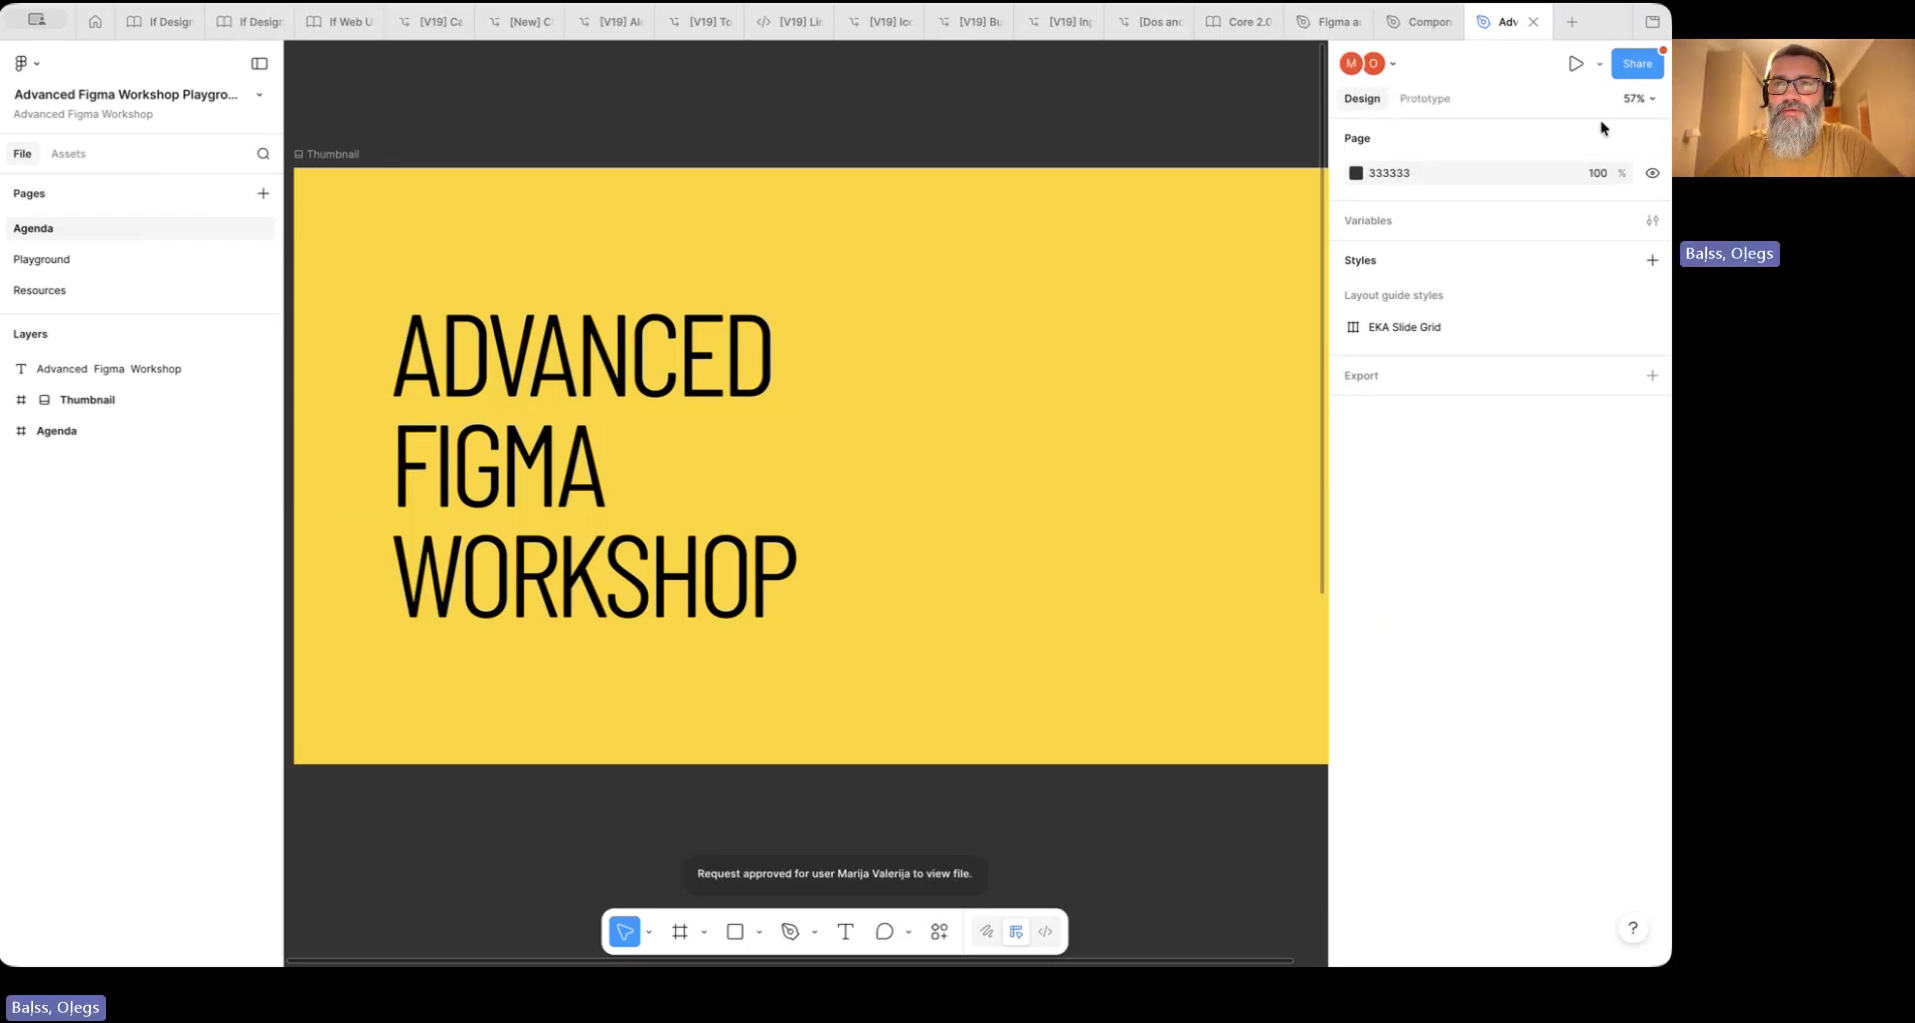The width and height of the screenshot is (1915, 1023).
Task: Select the Comment tool
Action: [x=884, y=932]
